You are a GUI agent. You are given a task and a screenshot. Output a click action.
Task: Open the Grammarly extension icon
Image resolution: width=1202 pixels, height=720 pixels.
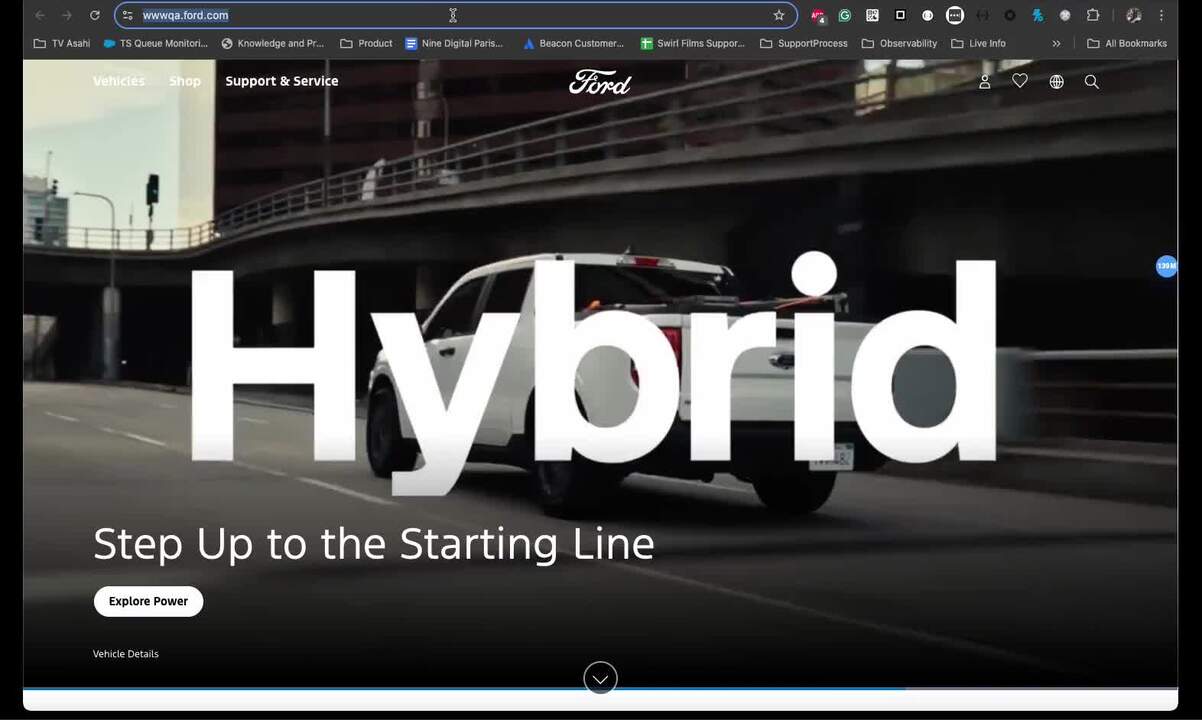(x=845, y=15)
